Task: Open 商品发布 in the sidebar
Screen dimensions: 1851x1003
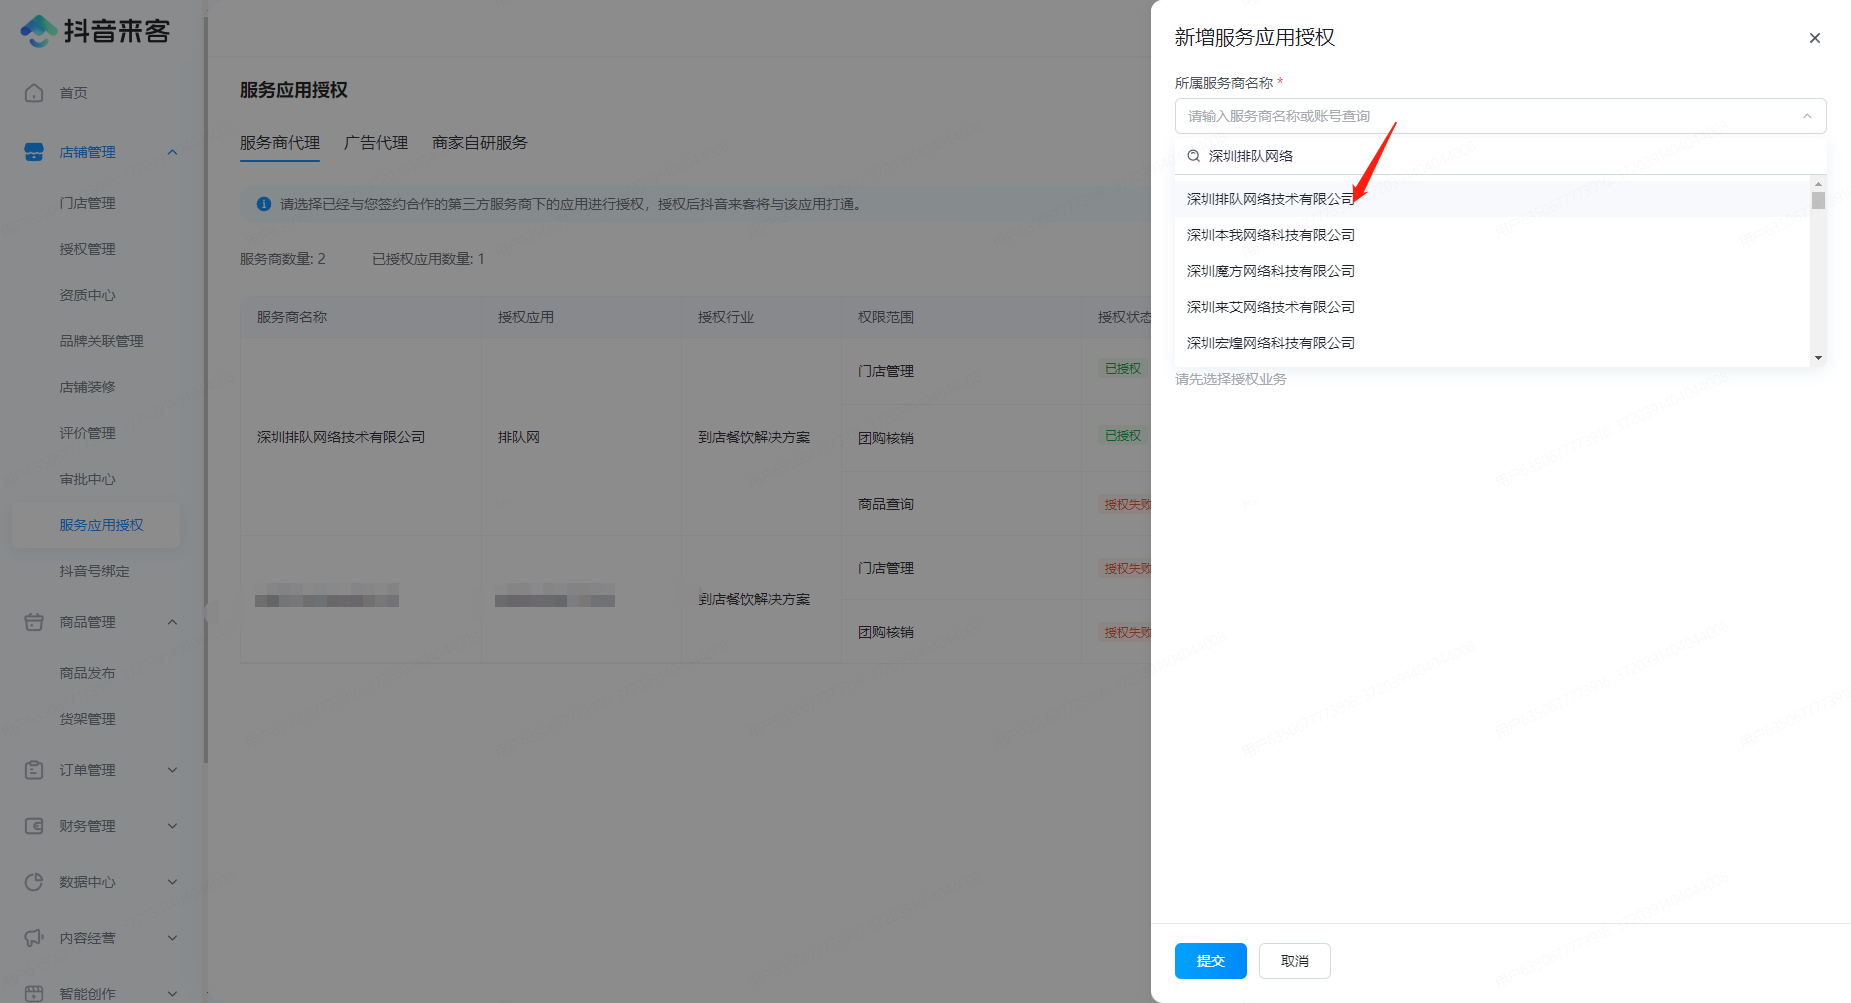Action: pyautogui.click(x=88, y=673)
